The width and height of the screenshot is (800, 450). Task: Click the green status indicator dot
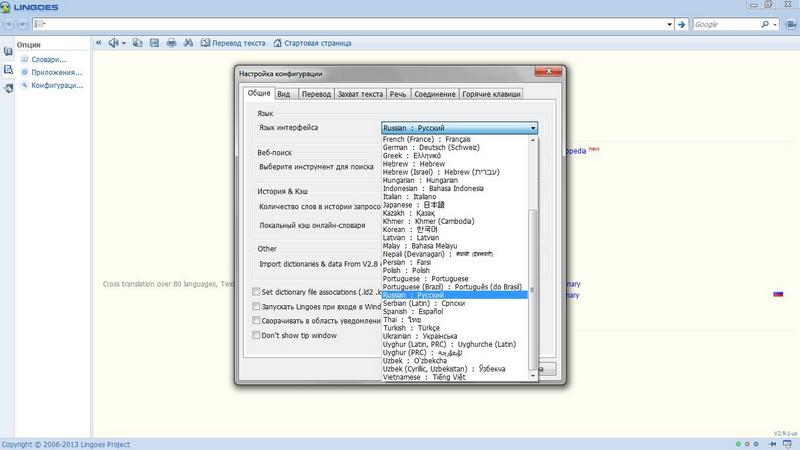click(738, 444)
